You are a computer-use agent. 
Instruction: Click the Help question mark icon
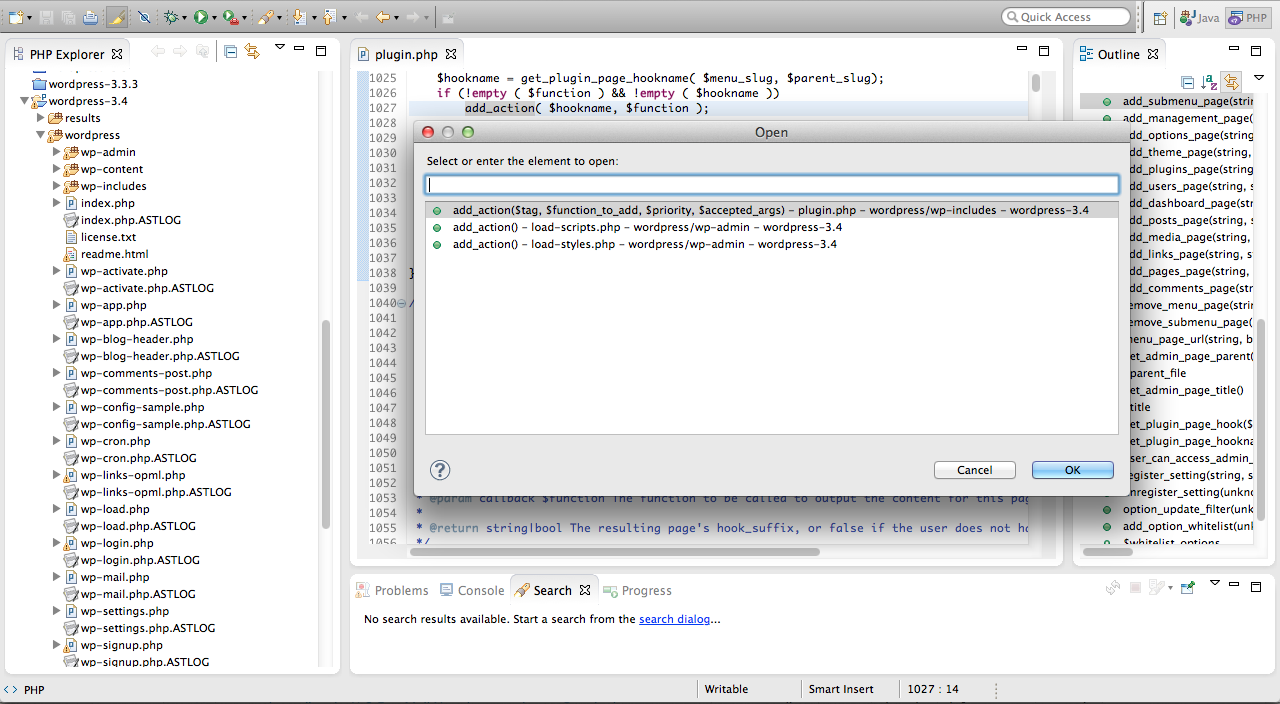pos(440,470)
